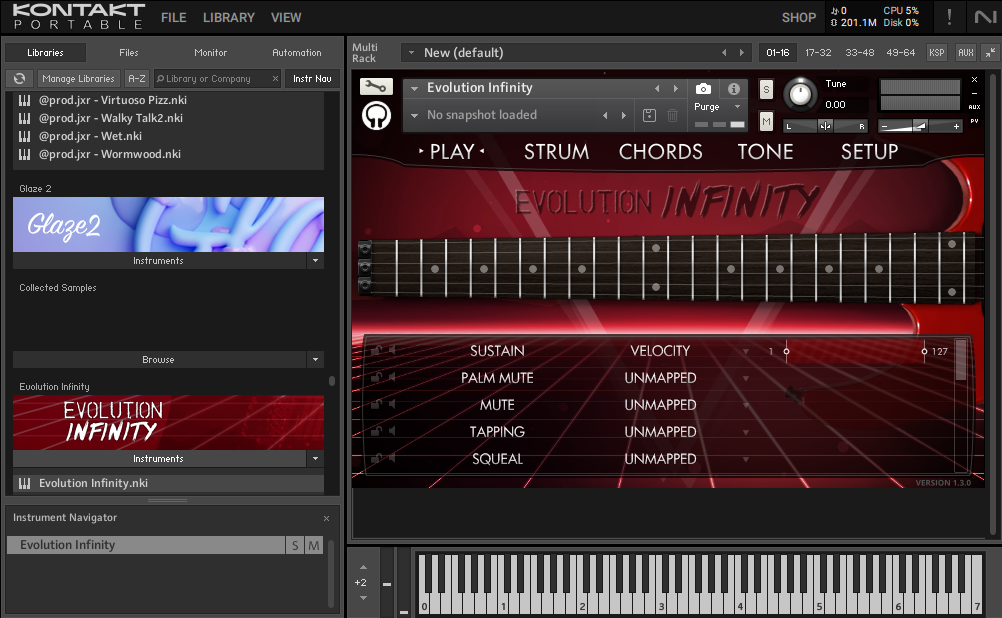Center the pan using the middle pan icon
The height and width of the screenshot is (618, 1002).
coord(825,126)
